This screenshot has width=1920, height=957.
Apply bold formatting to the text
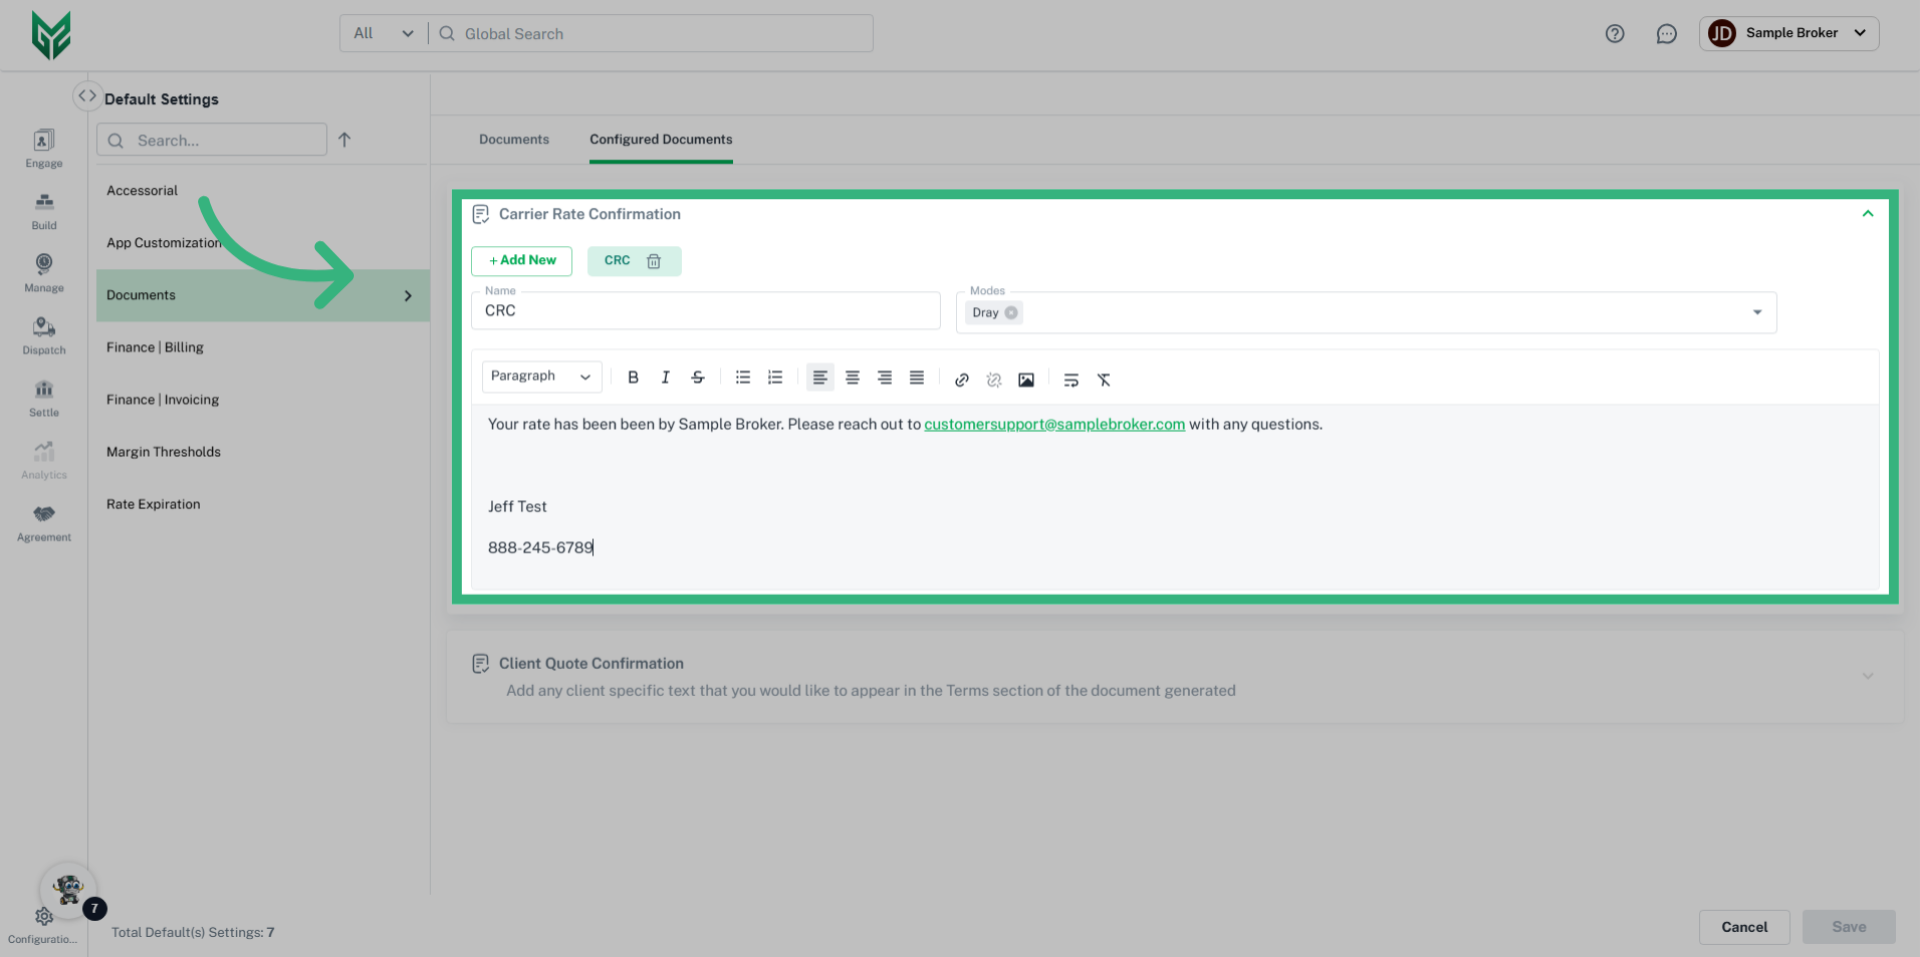pos(633,377)
